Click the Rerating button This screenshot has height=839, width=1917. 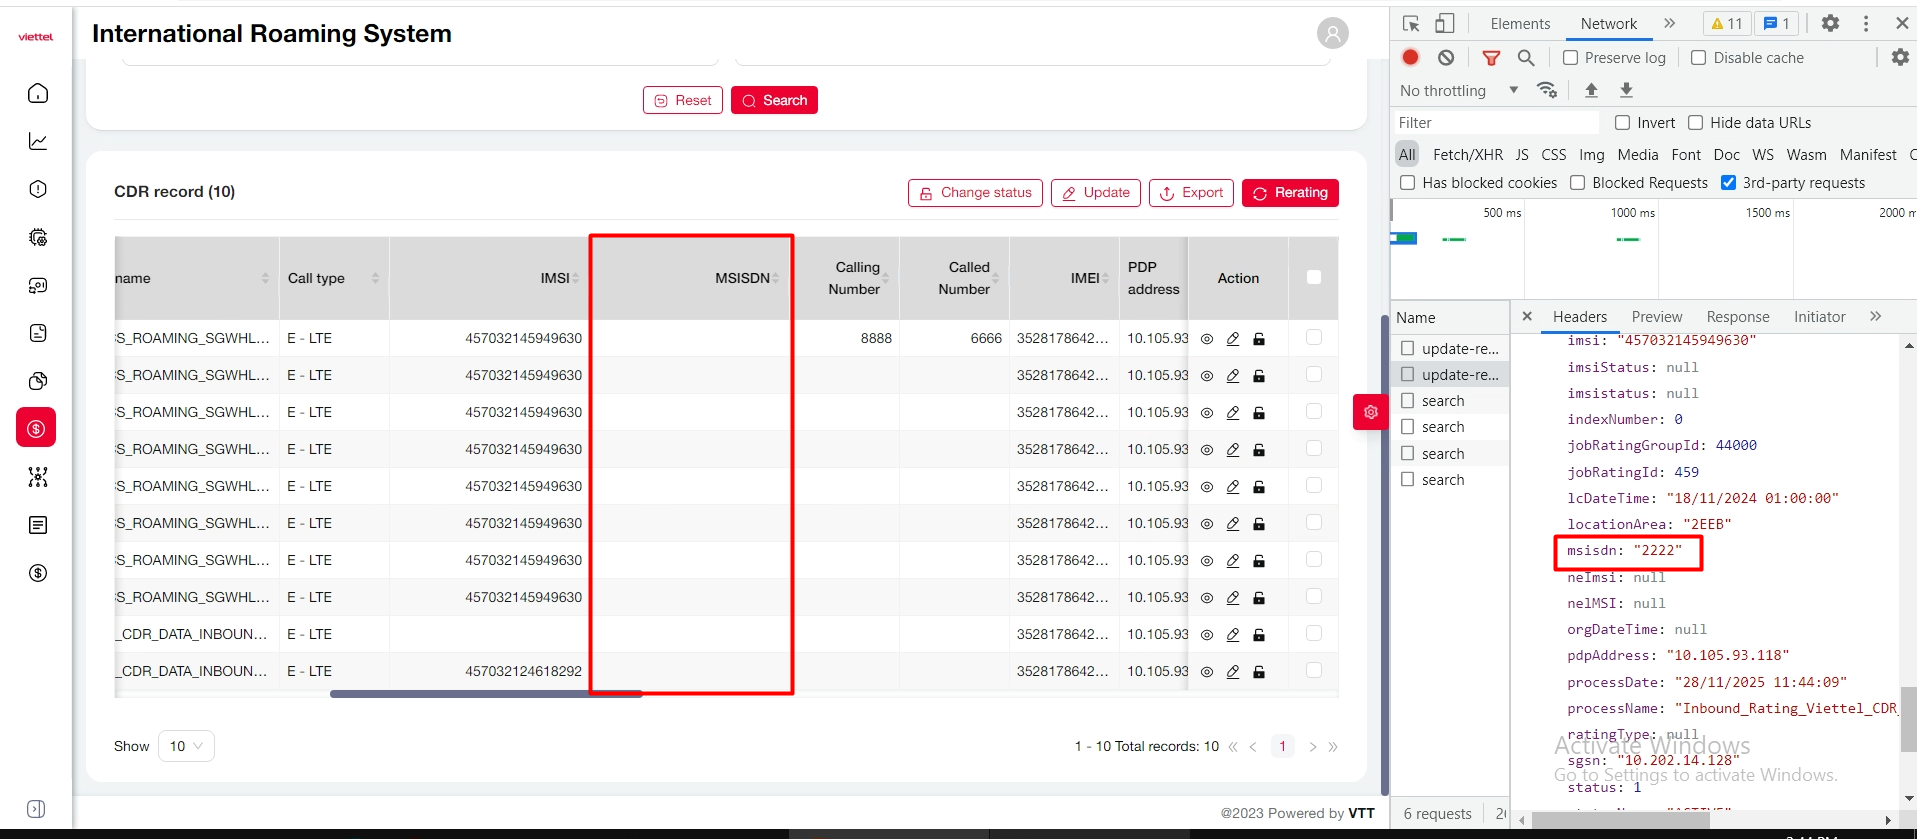tap(1290, 193)
